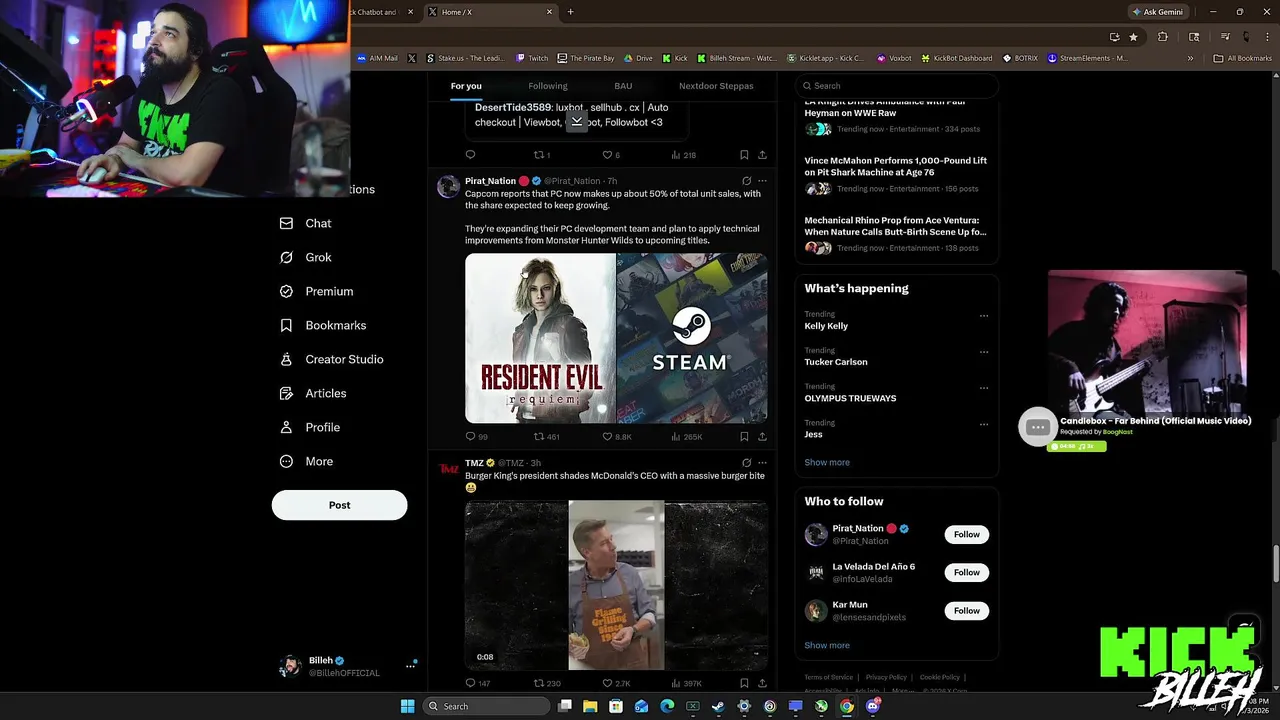Open Bookmarks in the sidebar
The width and height of the screenshot is (1280, 720).
(322, 325)
